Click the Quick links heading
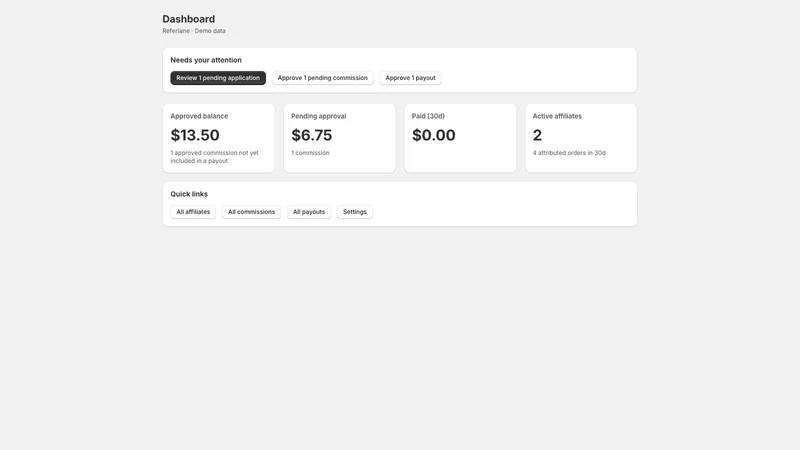This screenshot has width=800, height=450. click(x=189, y=194)
